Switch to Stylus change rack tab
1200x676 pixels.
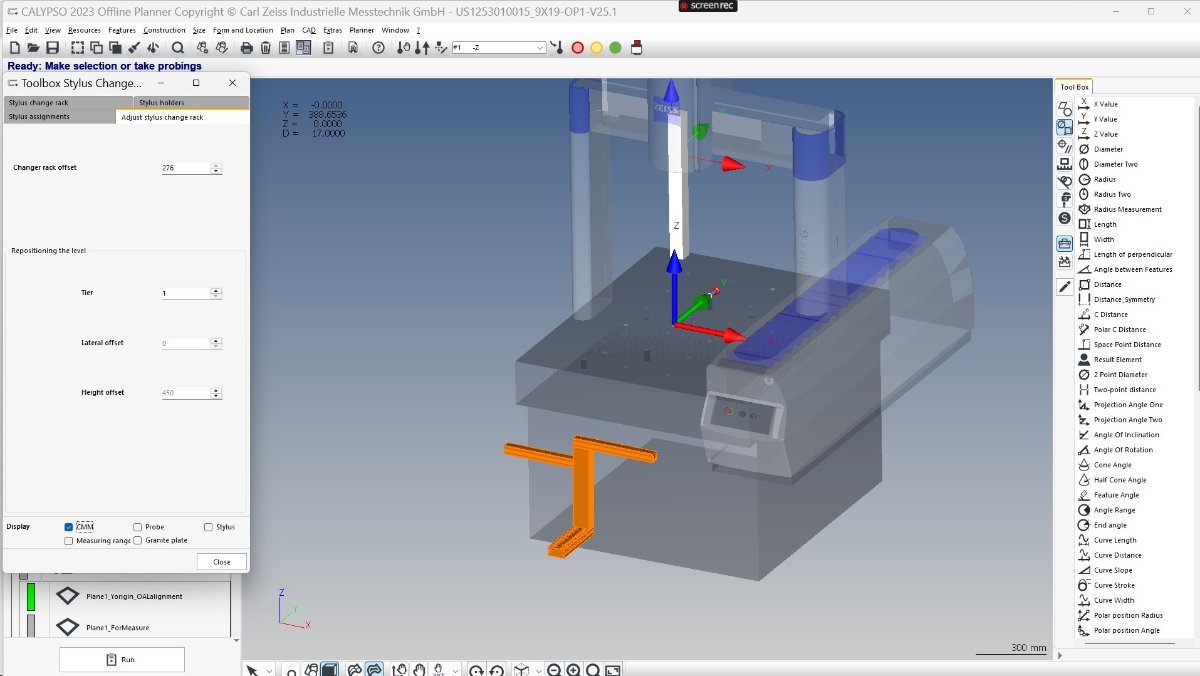pyautogui.click(x=67, y=102)
